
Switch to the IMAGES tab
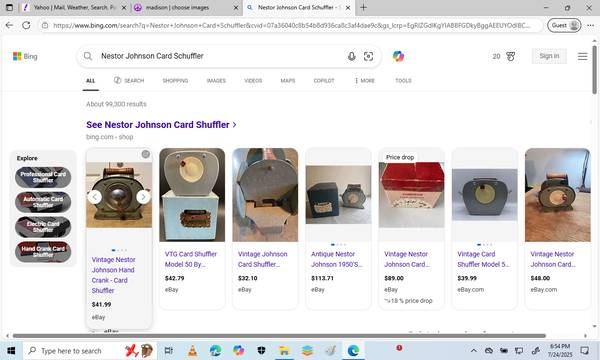216,81
